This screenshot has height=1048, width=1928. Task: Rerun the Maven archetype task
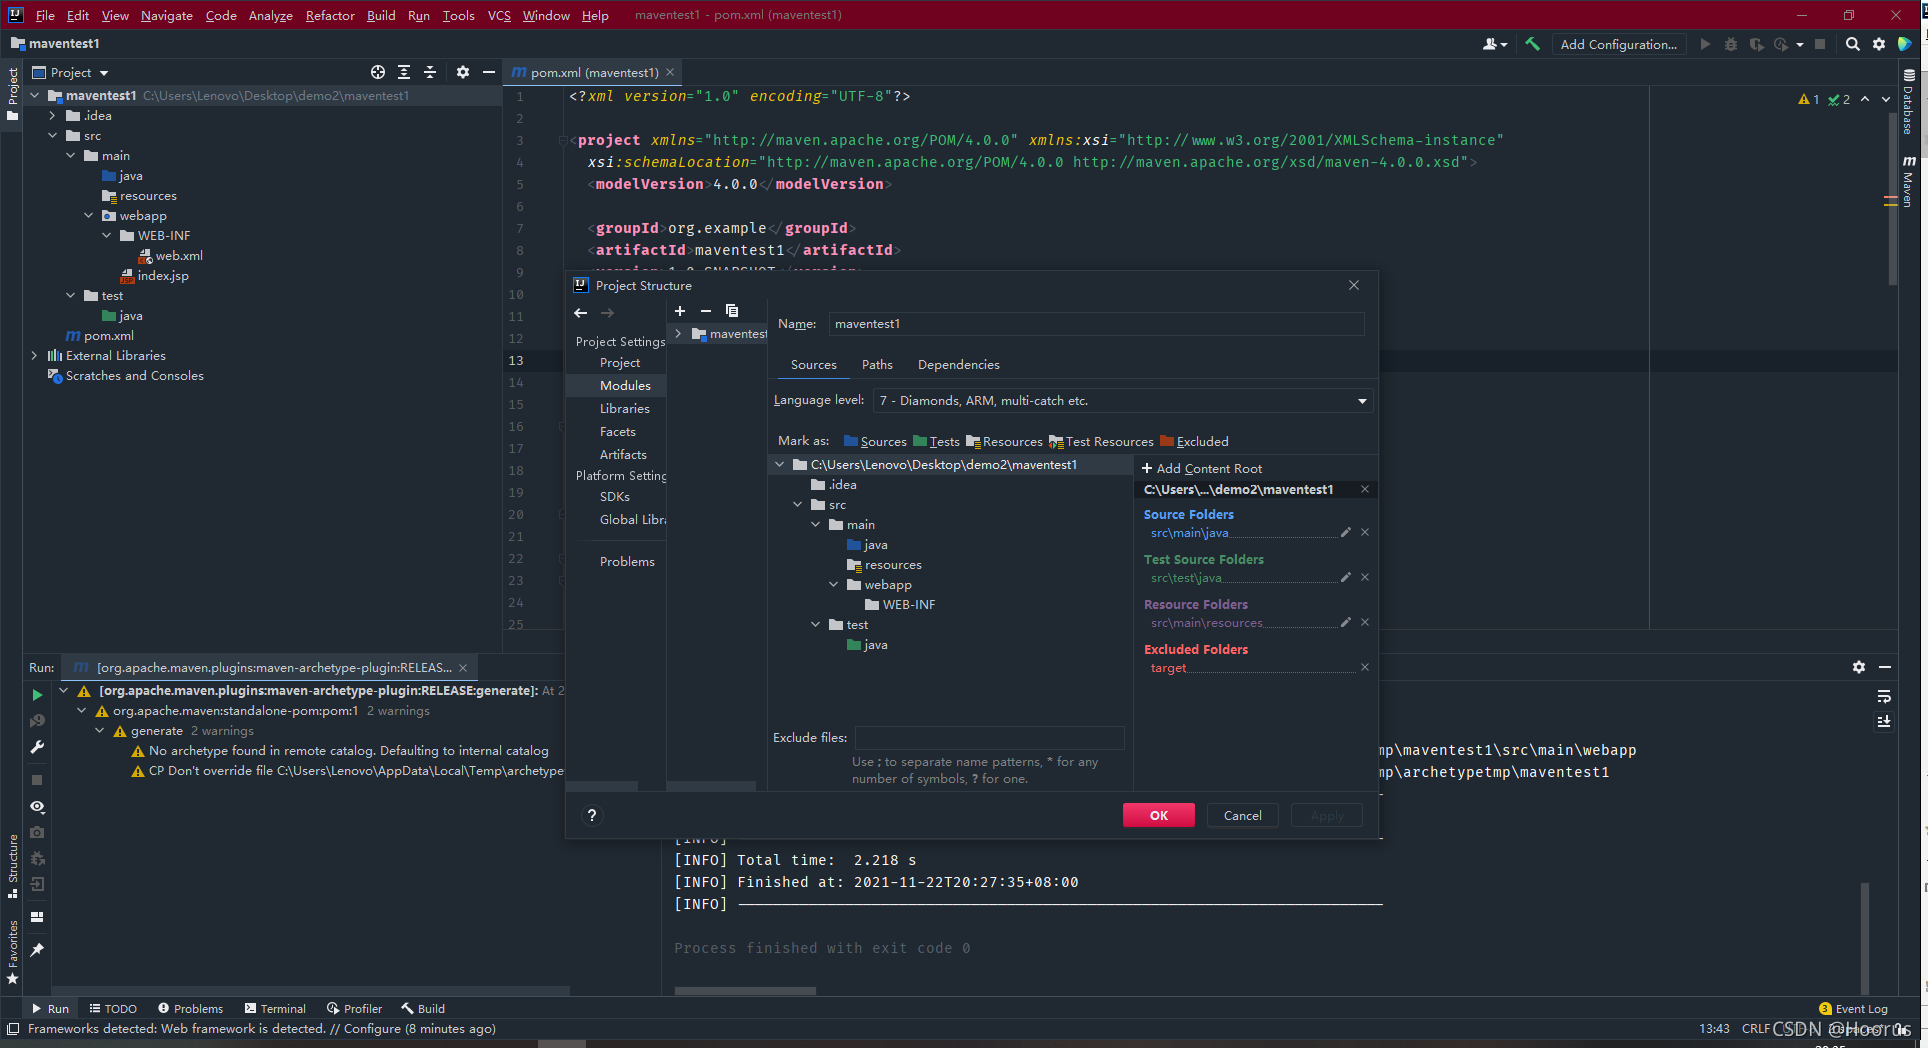pos(37,694)
